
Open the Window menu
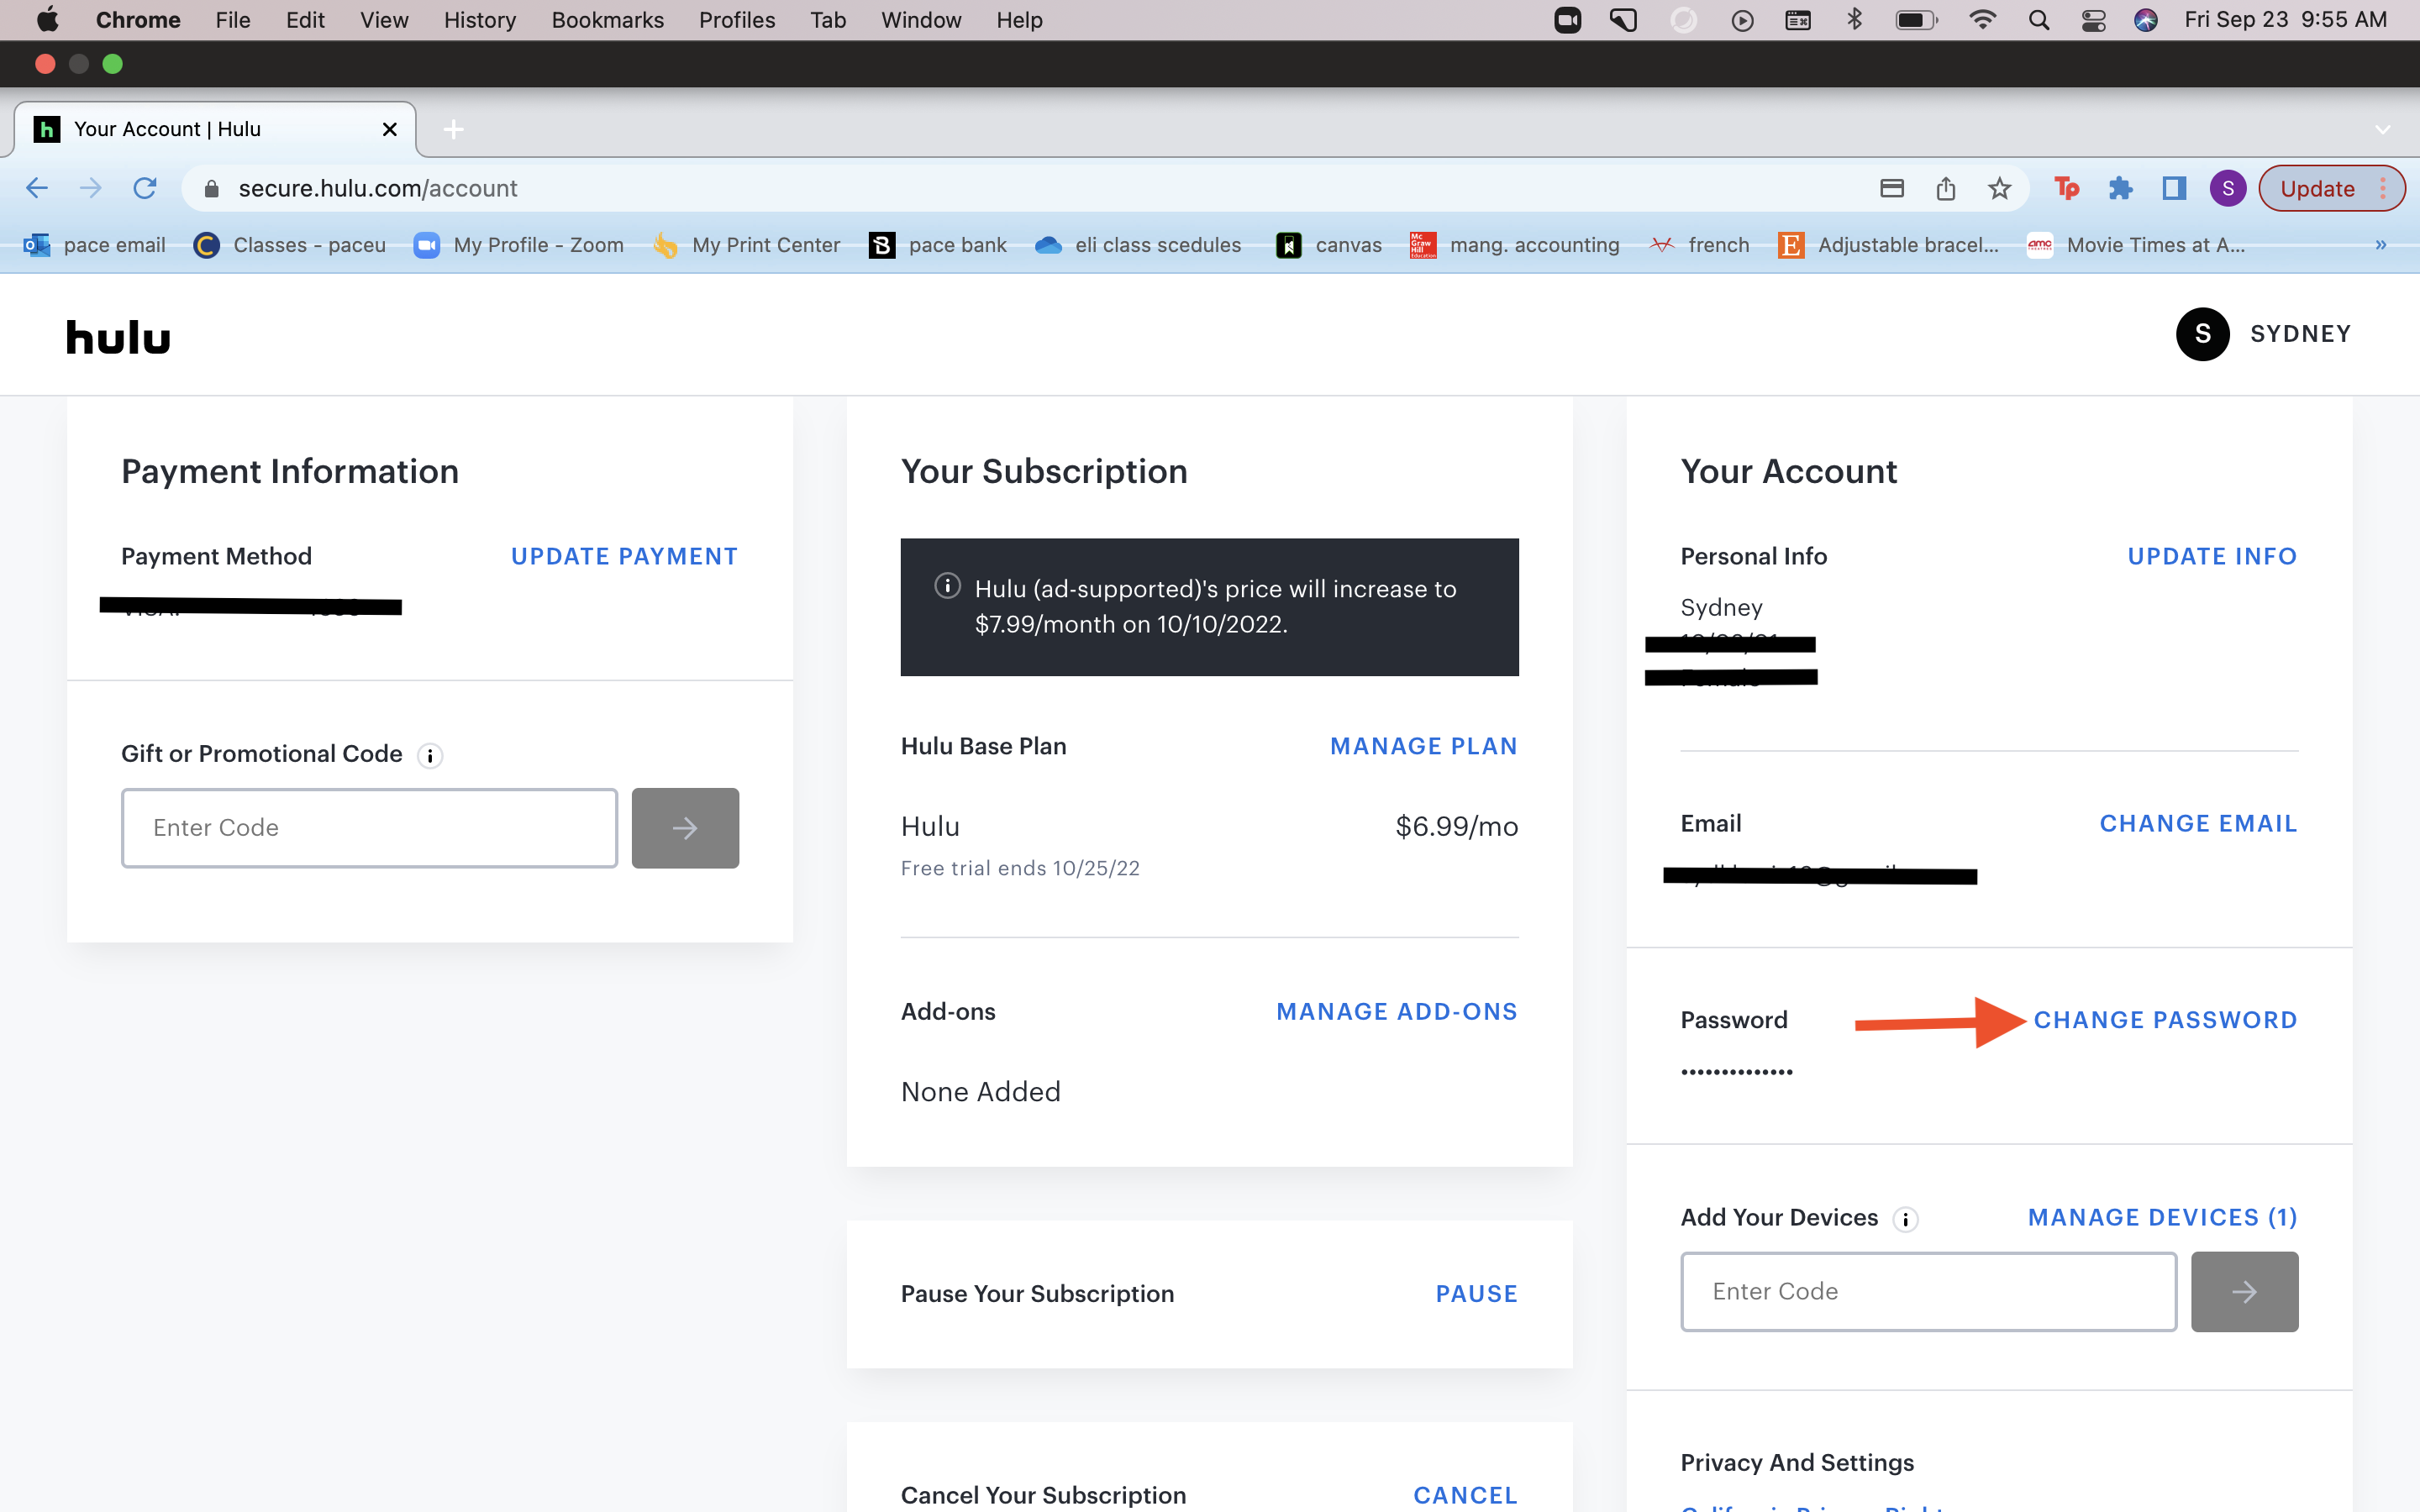tap(921, 20)
